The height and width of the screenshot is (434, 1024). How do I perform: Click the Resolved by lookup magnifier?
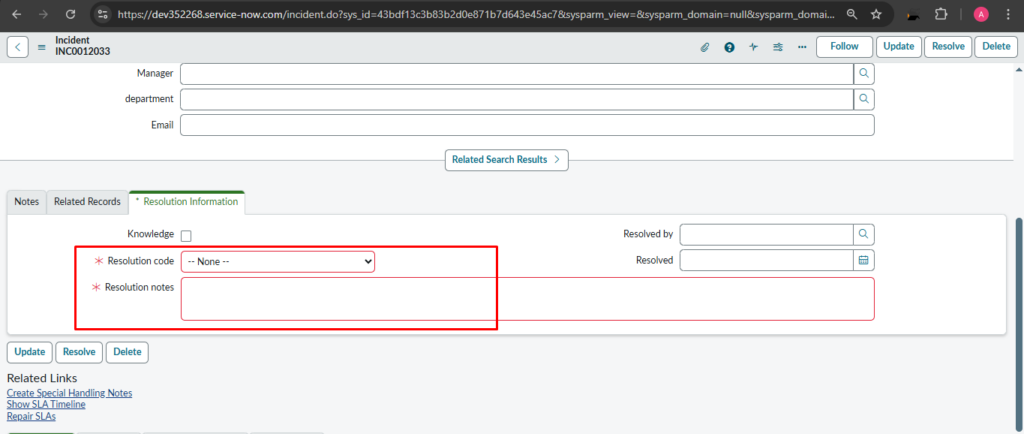864,234
